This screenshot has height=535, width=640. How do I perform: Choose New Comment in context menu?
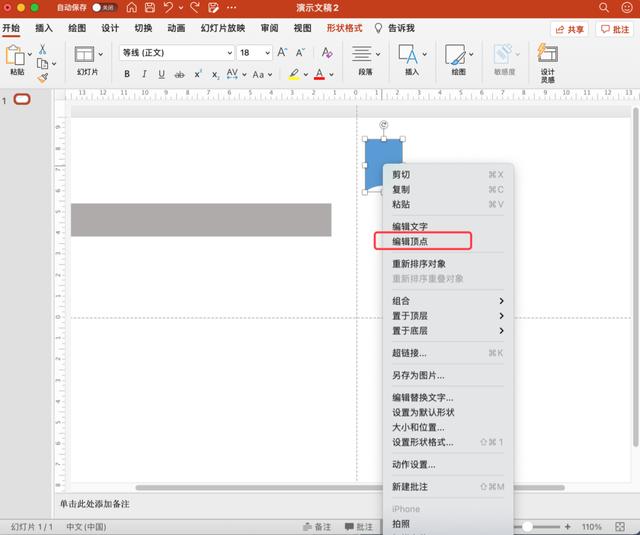pos(447,486)
